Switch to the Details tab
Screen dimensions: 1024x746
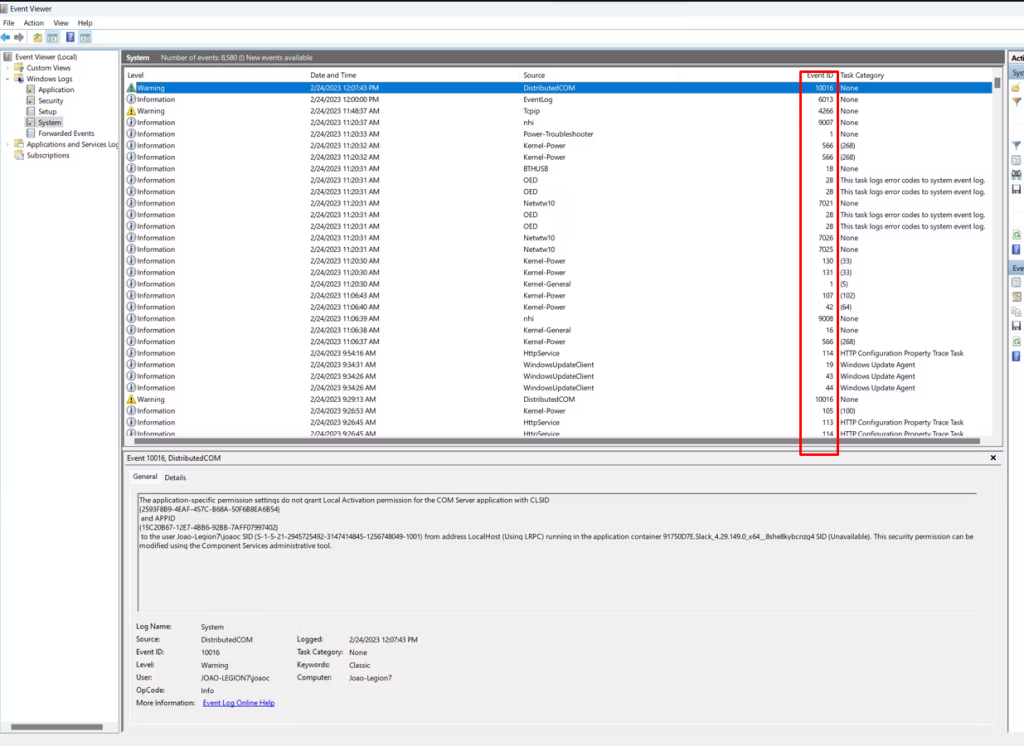pyautogui.click(x=175, y=477)
